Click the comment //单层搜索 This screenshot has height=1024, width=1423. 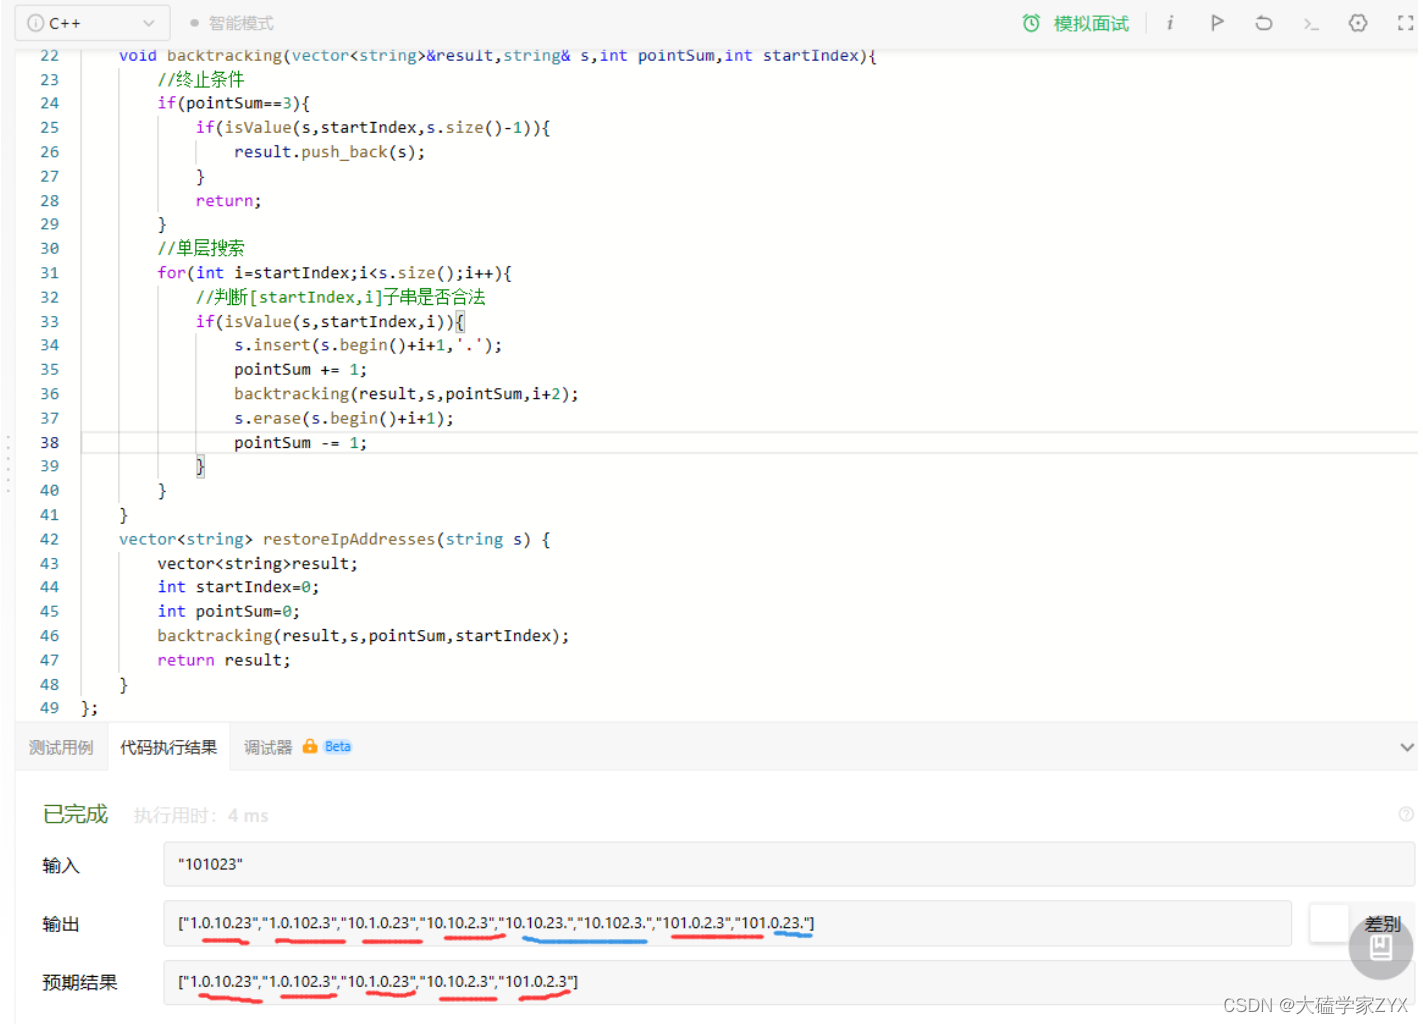coord(200,248)
